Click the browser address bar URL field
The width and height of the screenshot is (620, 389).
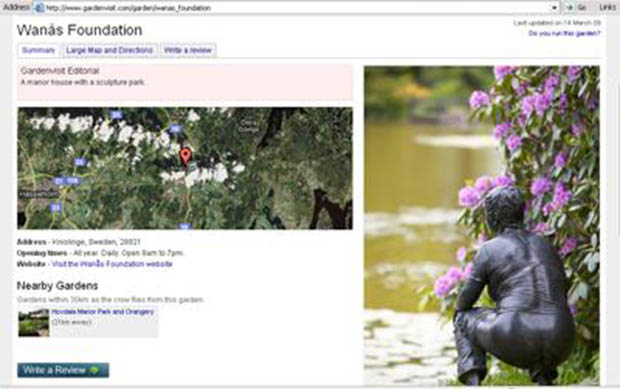pyautogui.click(x=297, y=8)
